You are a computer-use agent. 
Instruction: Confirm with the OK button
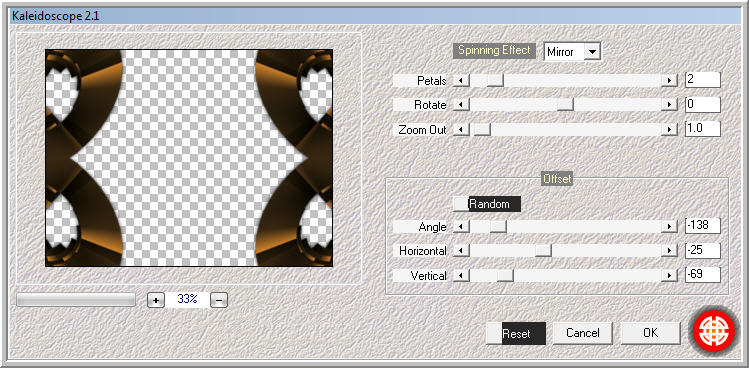(x=651, y=333)
